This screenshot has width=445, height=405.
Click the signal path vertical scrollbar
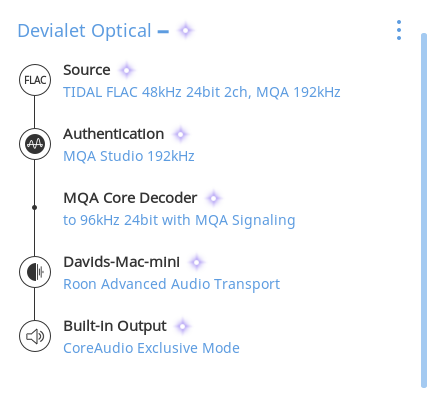(424, 210)
